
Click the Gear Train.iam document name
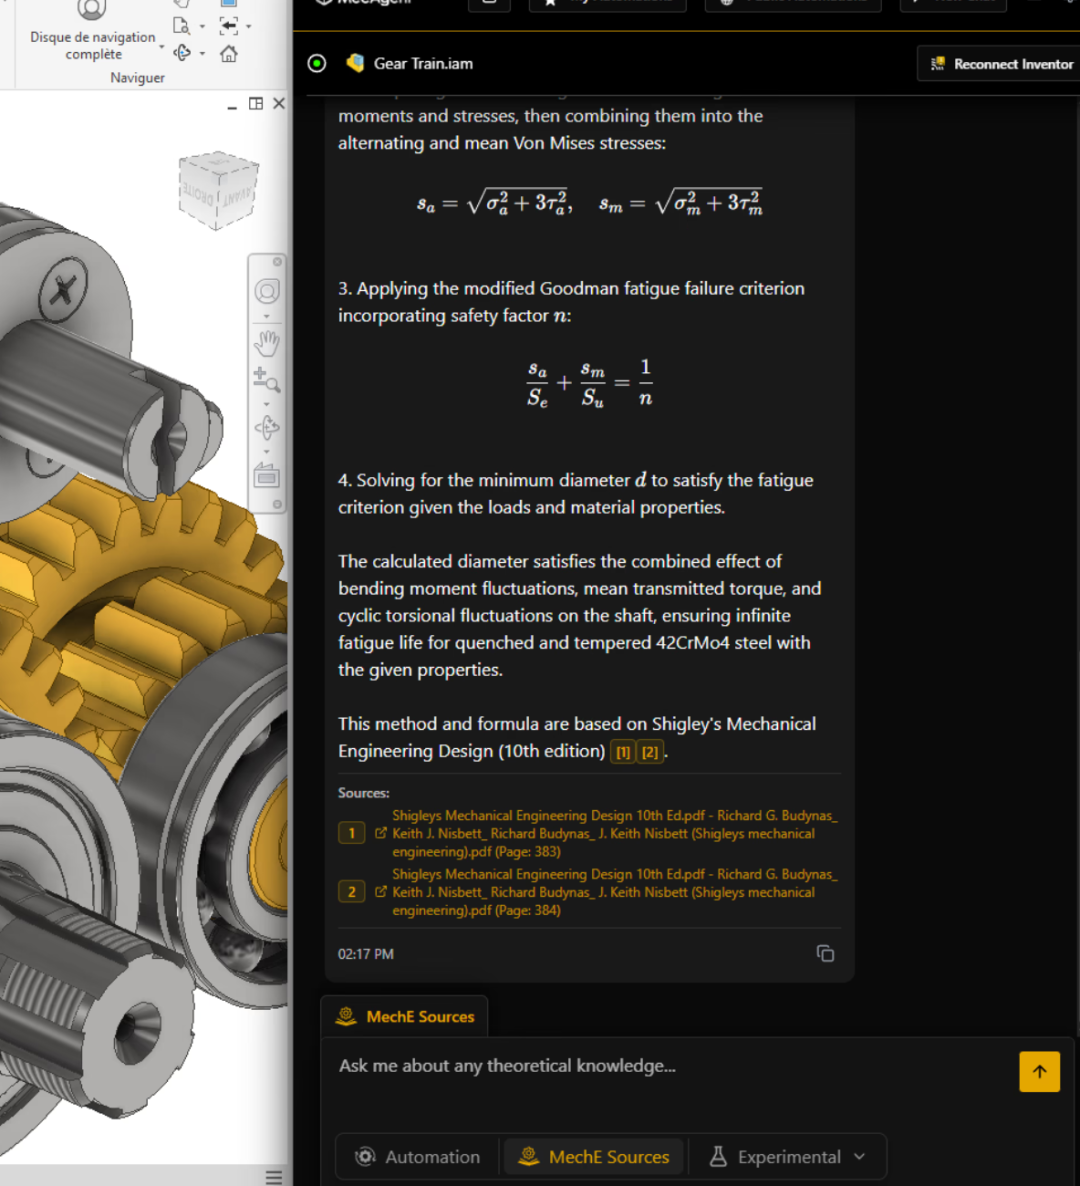pos(424,64)
